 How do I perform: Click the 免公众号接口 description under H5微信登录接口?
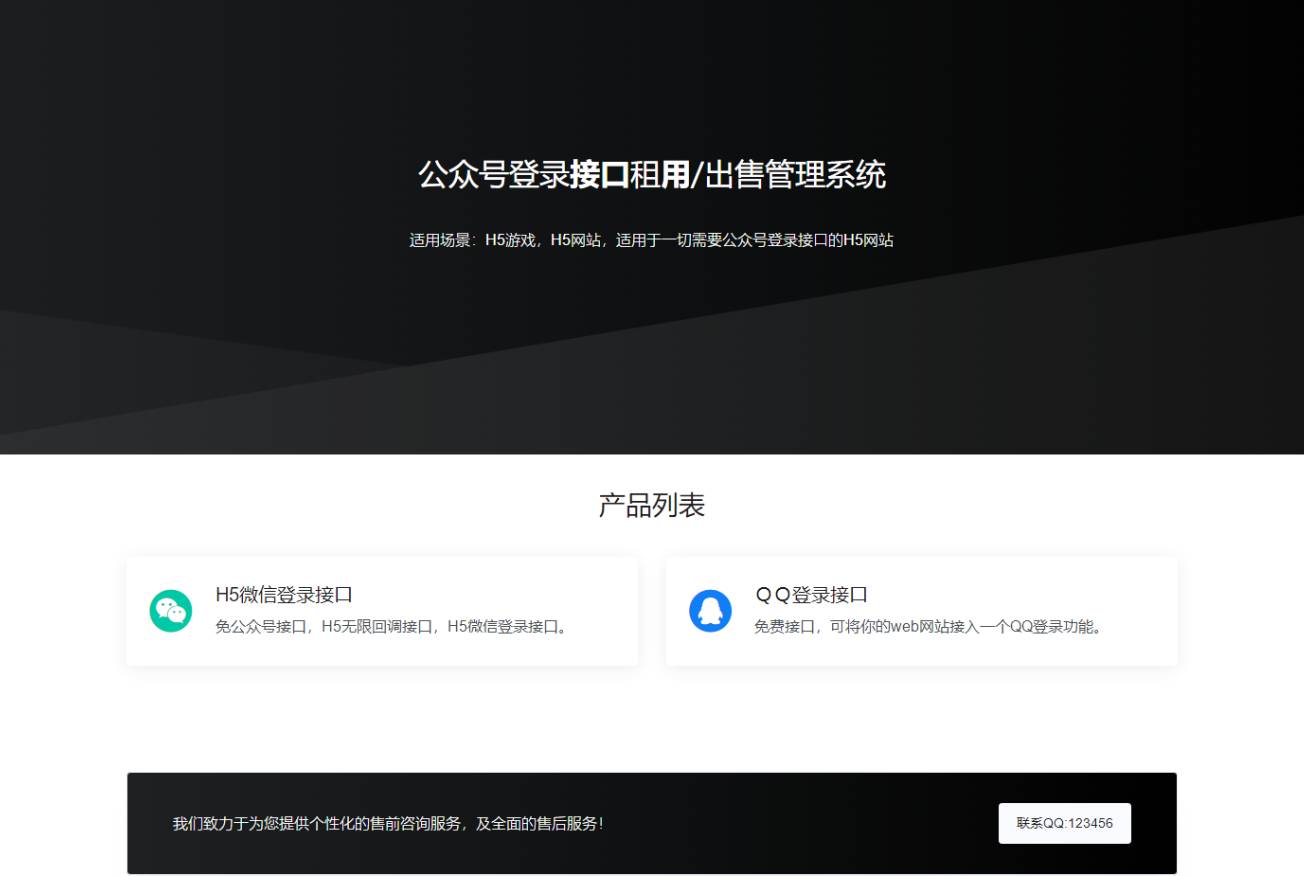point(394,627)
